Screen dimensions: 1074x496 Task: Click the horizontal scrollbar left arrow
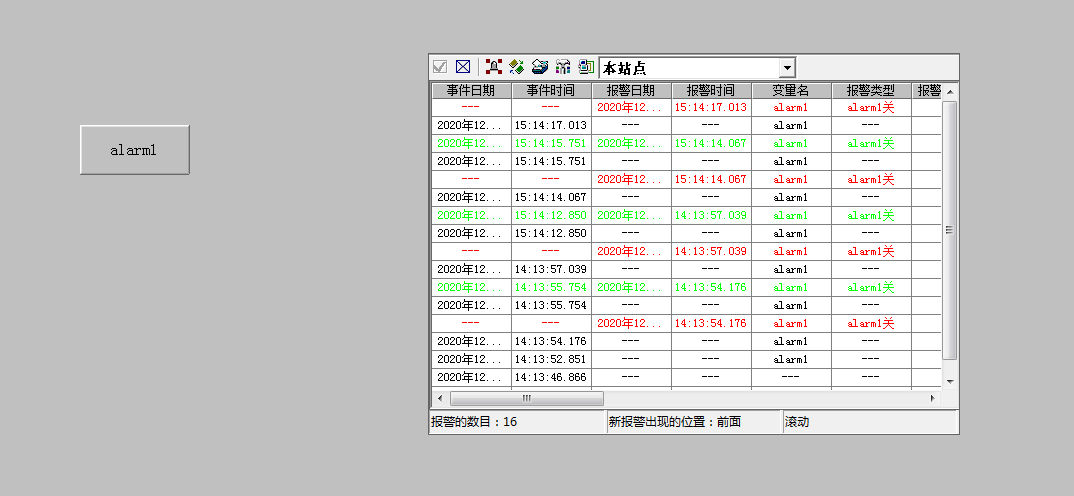440,398
